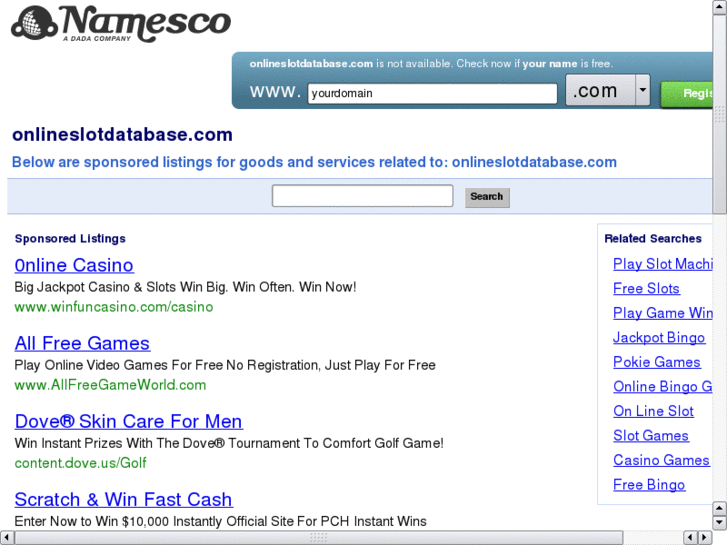Open the On Line Slot related search
The width and height of the screenshot is (727, 545).
653,411
